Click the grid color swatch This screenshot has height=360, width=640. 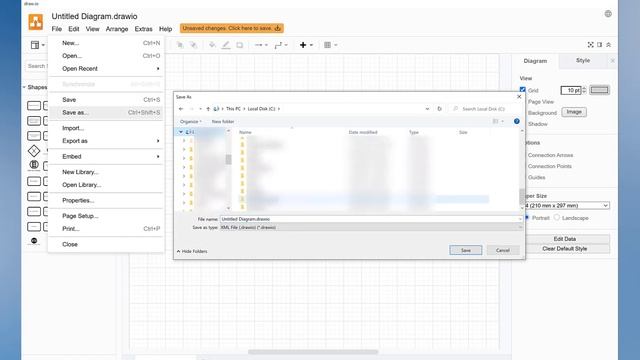point(600,90)
